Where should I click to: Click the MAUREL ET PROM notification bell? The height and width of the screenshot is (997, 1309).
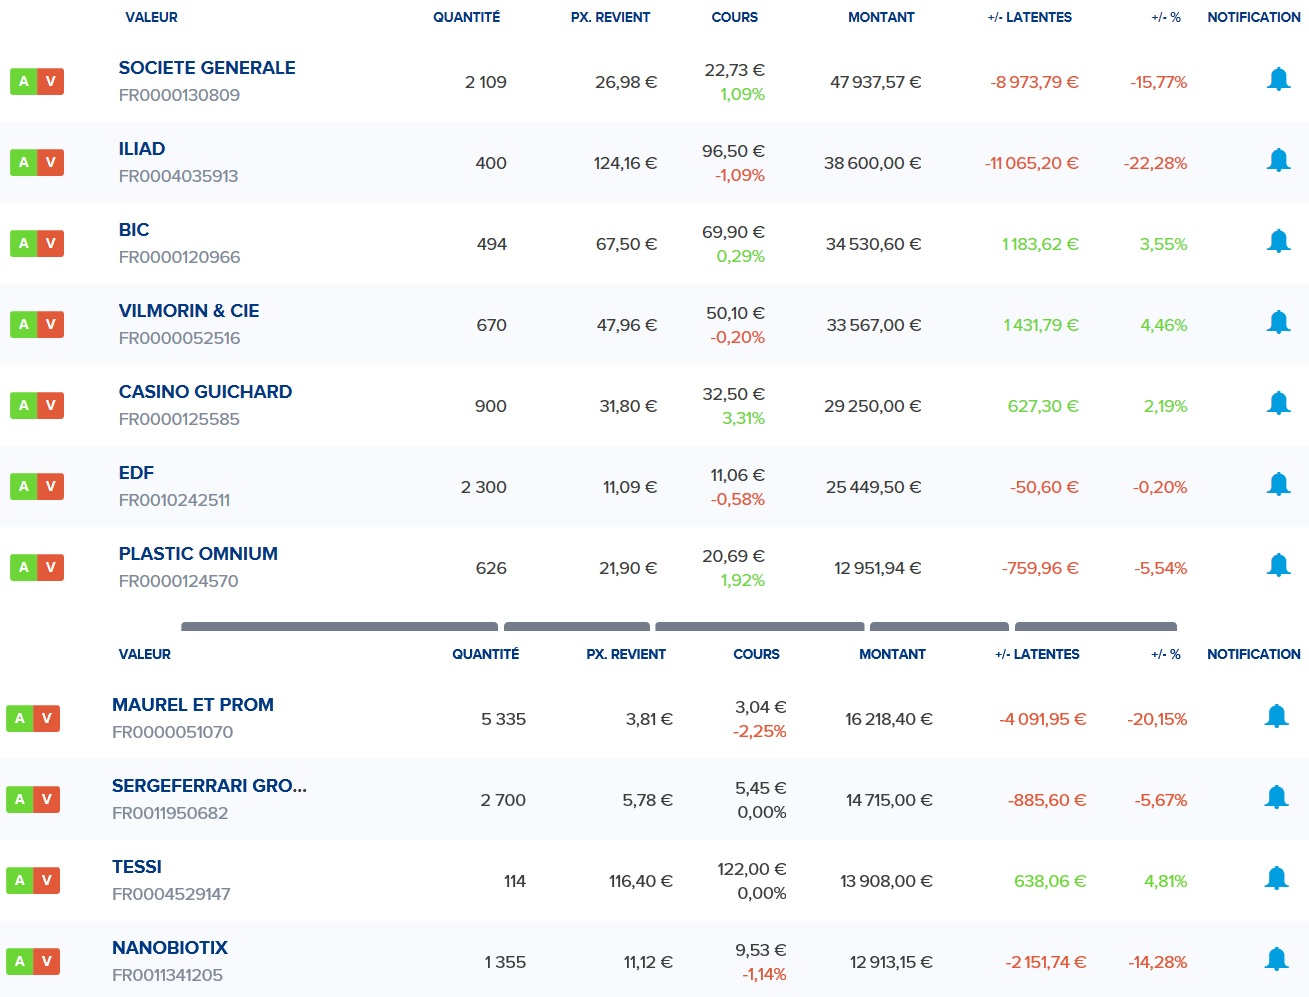click(1276, 716)
